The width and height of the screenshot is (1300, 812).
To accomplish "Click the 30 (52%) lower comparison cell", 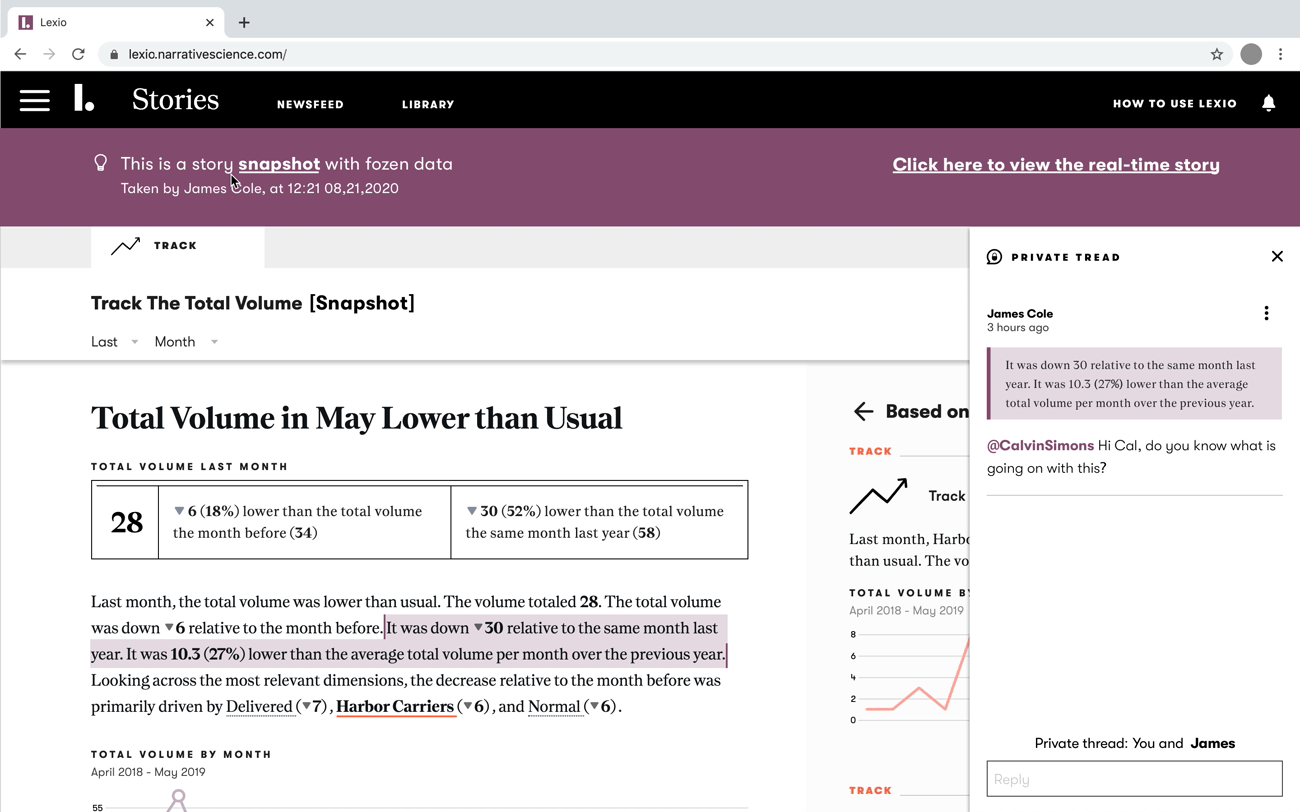I will point(599,522).
